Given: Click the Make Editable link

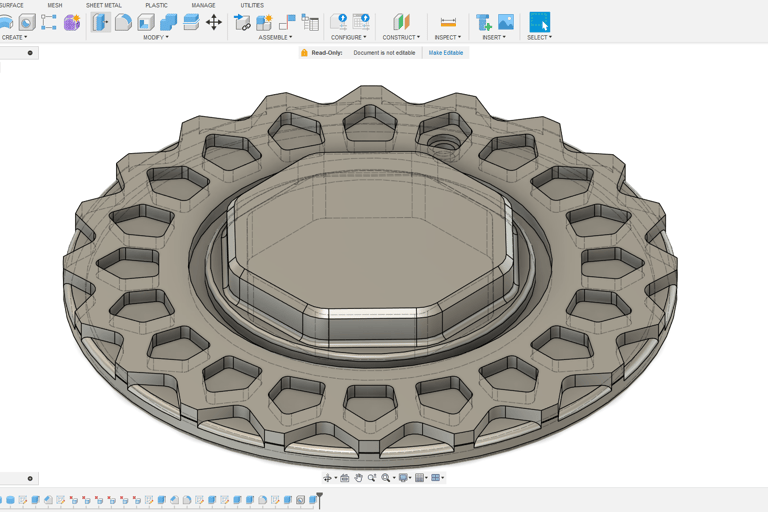Looking at the screenshot, I should click(x=446, y=53).
